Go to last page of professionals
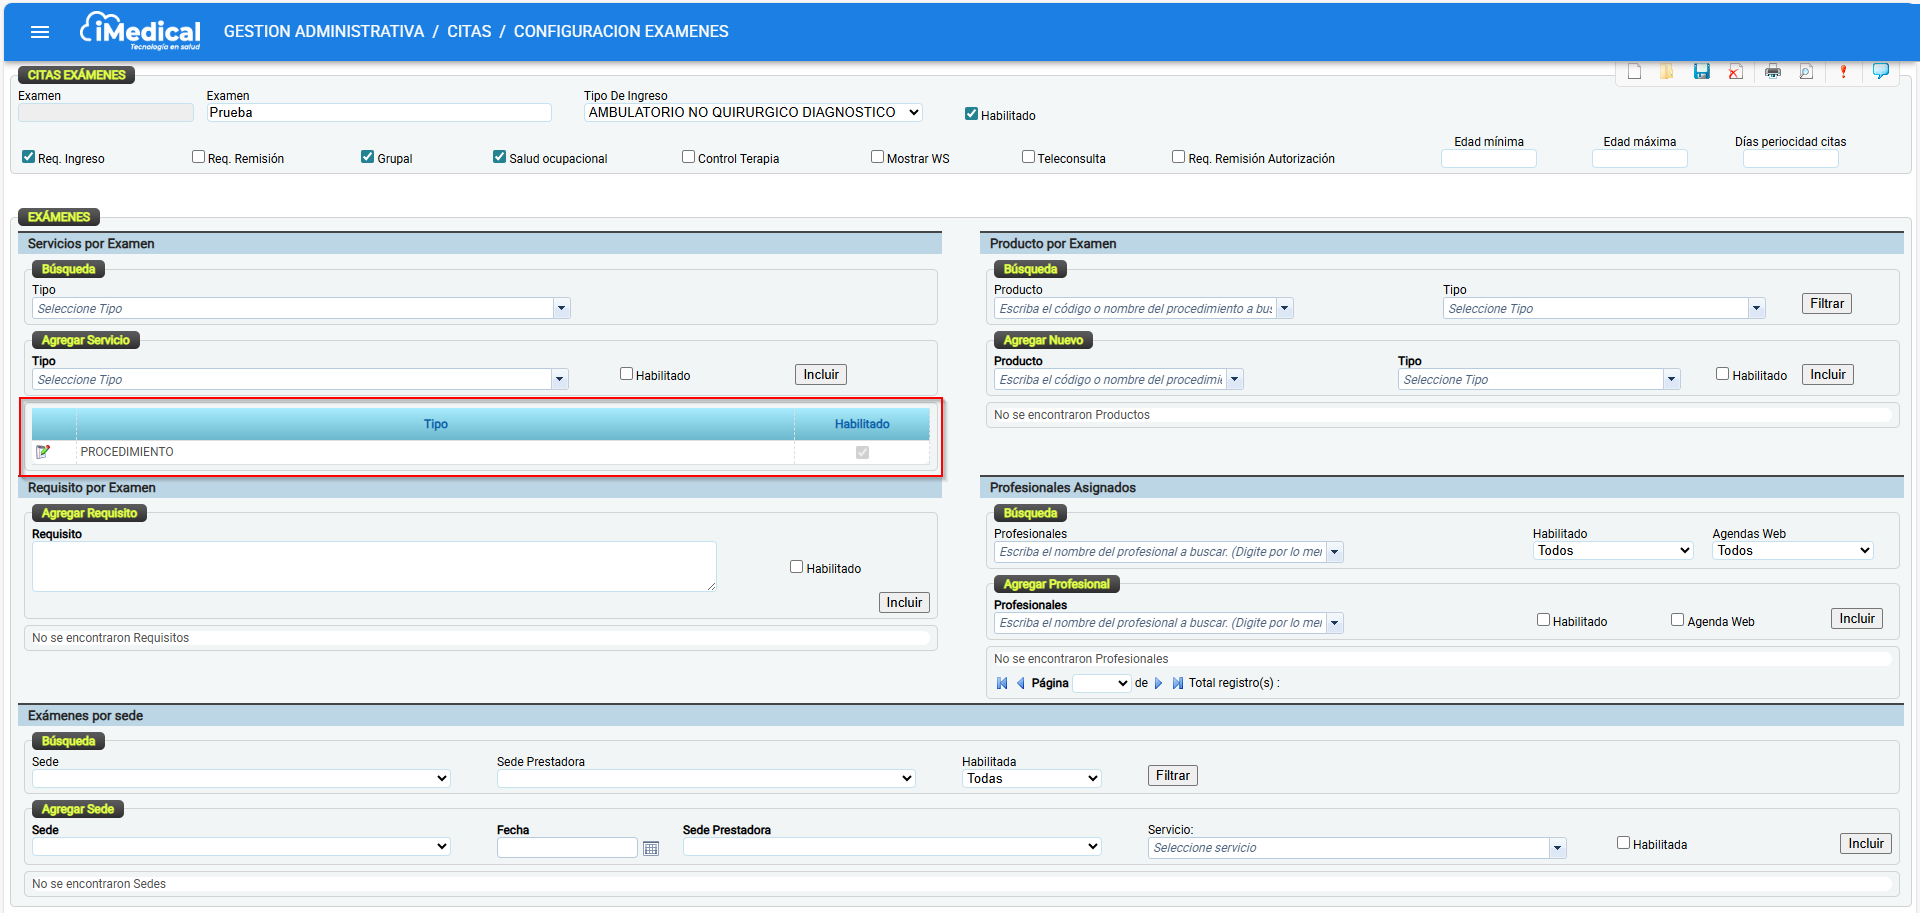This screenshot has height=913, width=1920. (1177, 683)
